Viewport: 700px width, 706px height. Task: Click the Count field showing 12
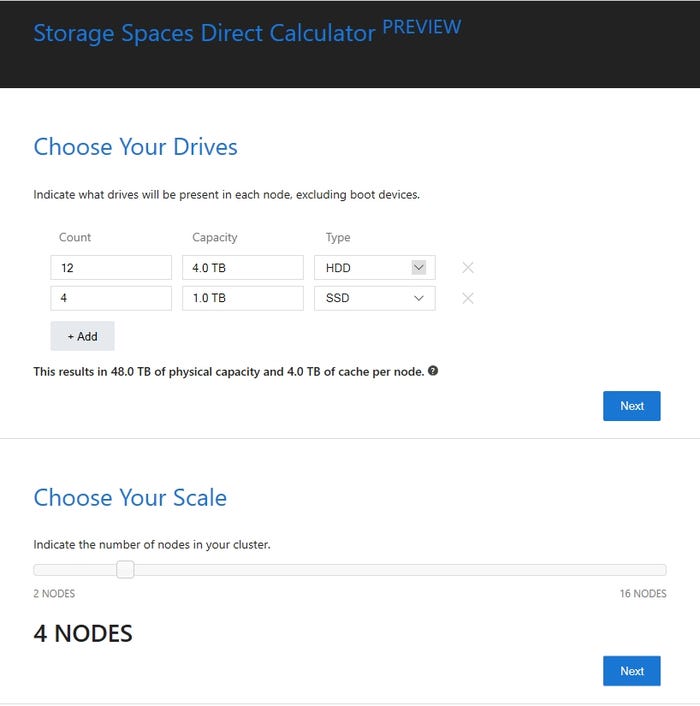[111, 268]
